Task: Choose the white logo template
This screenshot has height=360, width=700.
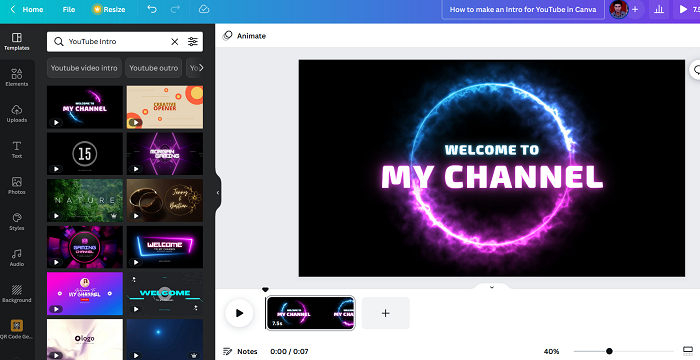Action: pyautogui.click(x=85, y=339)
